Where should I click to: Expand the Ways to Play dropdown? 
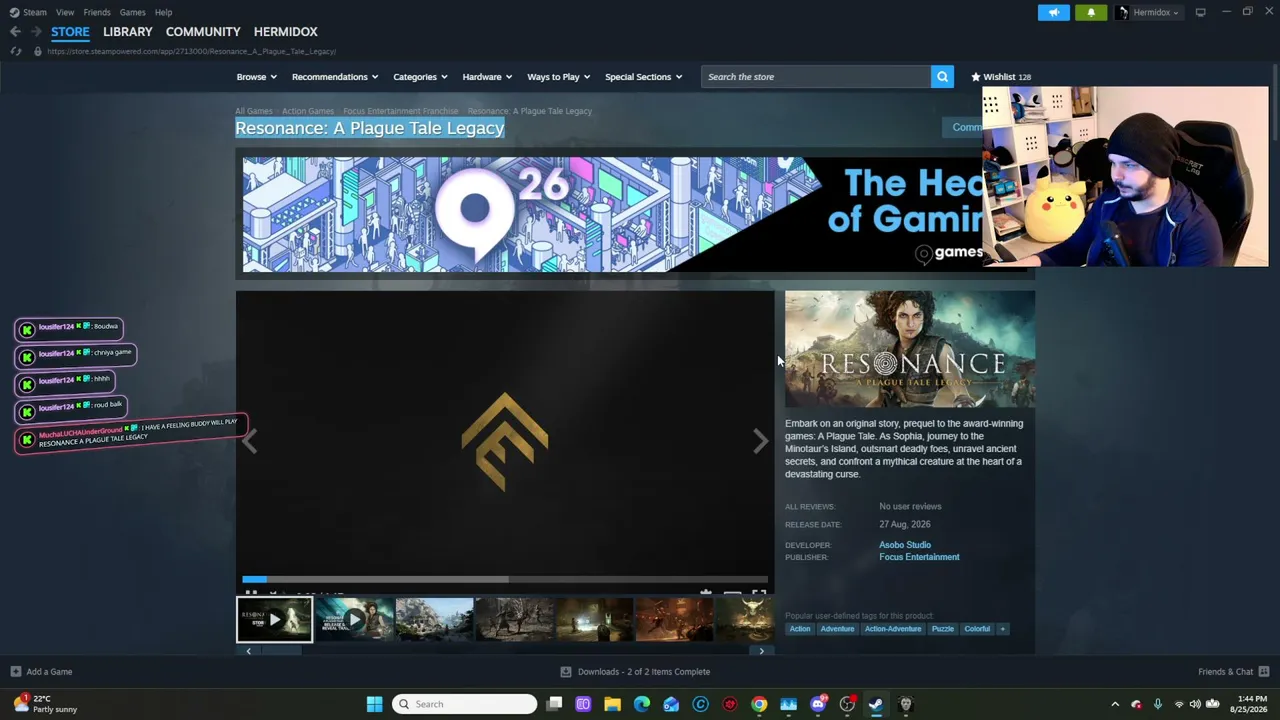coord(559,77)
